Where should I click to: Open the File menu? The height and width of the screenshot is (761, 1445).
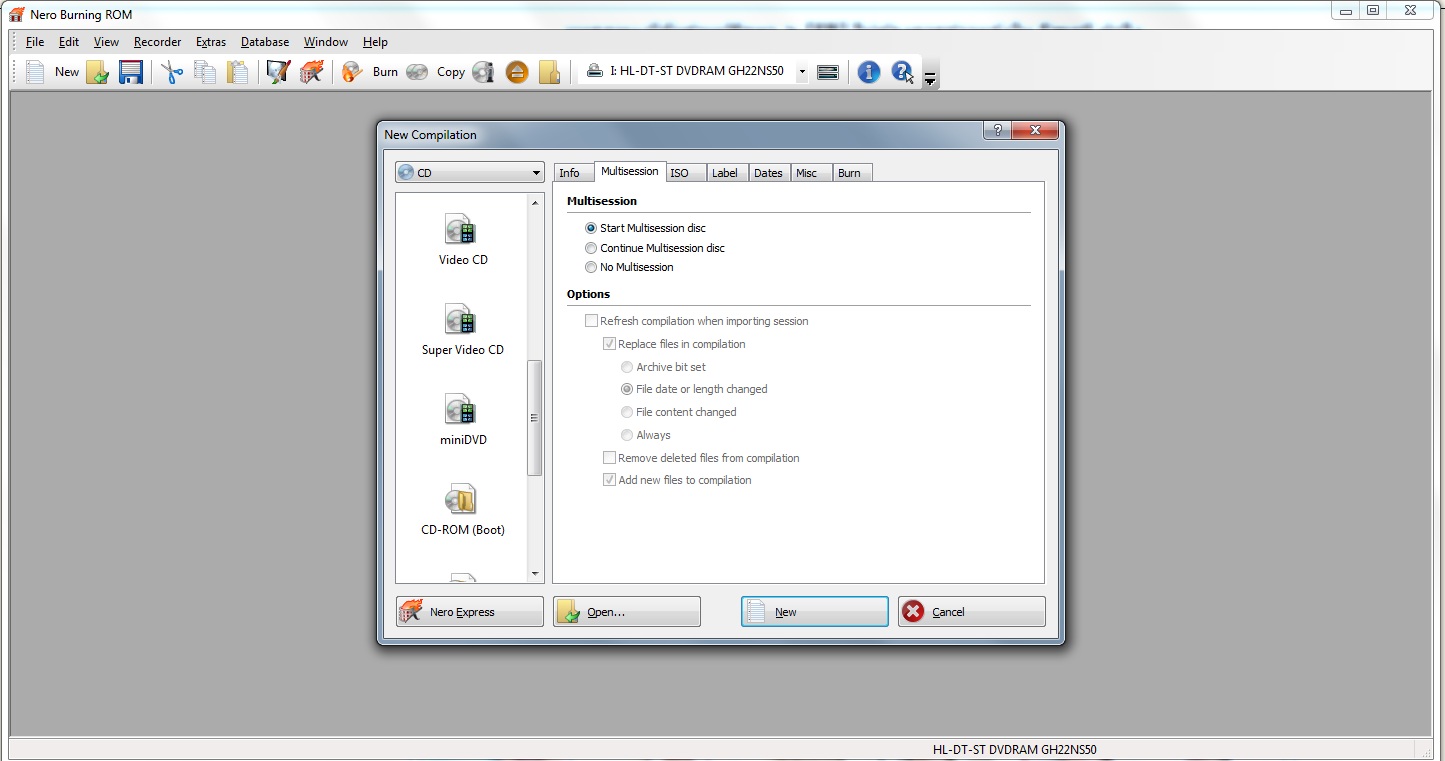(35, 42)
